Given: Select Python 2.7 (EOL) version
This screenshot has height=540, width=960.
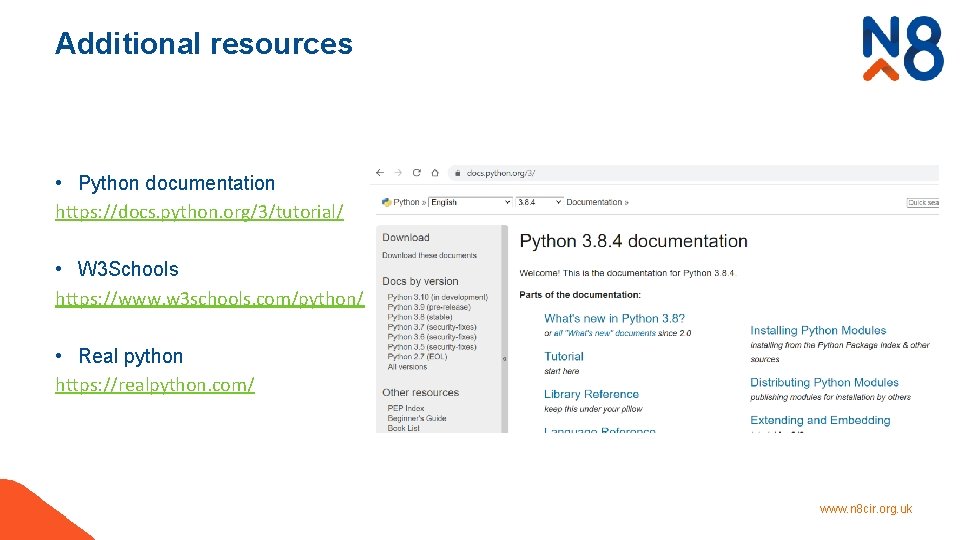Looking at the screenshot, I should [x=418, y=356].
